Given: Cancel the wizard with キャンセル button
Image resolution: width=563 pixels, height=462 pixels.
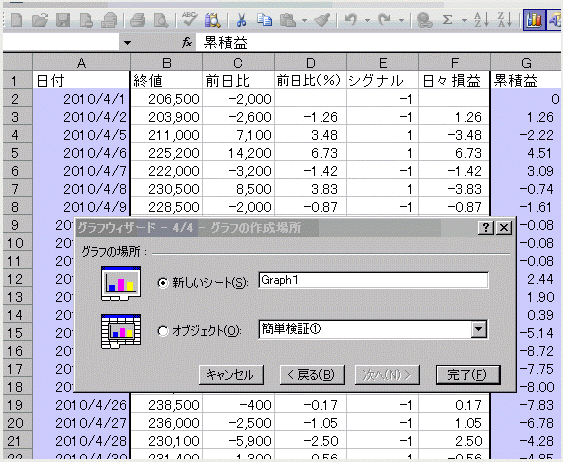Looking at the screenshot, I should (231, 375).
